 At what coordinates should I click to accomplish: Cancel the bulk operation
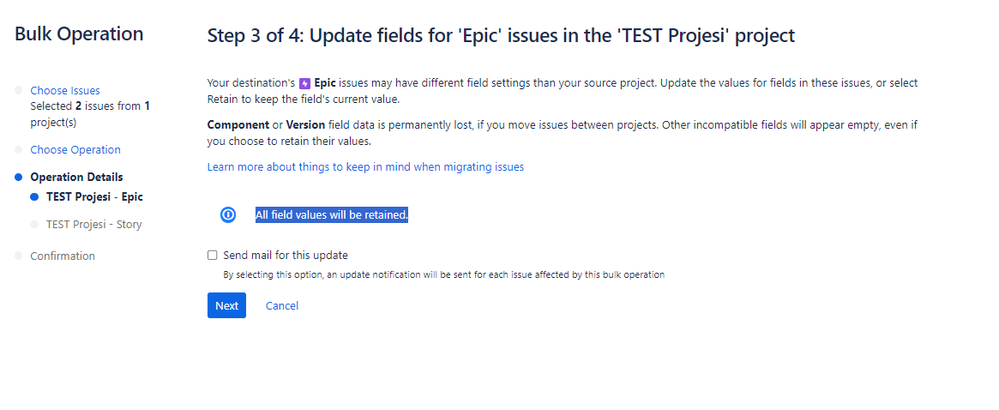point(282,306)
